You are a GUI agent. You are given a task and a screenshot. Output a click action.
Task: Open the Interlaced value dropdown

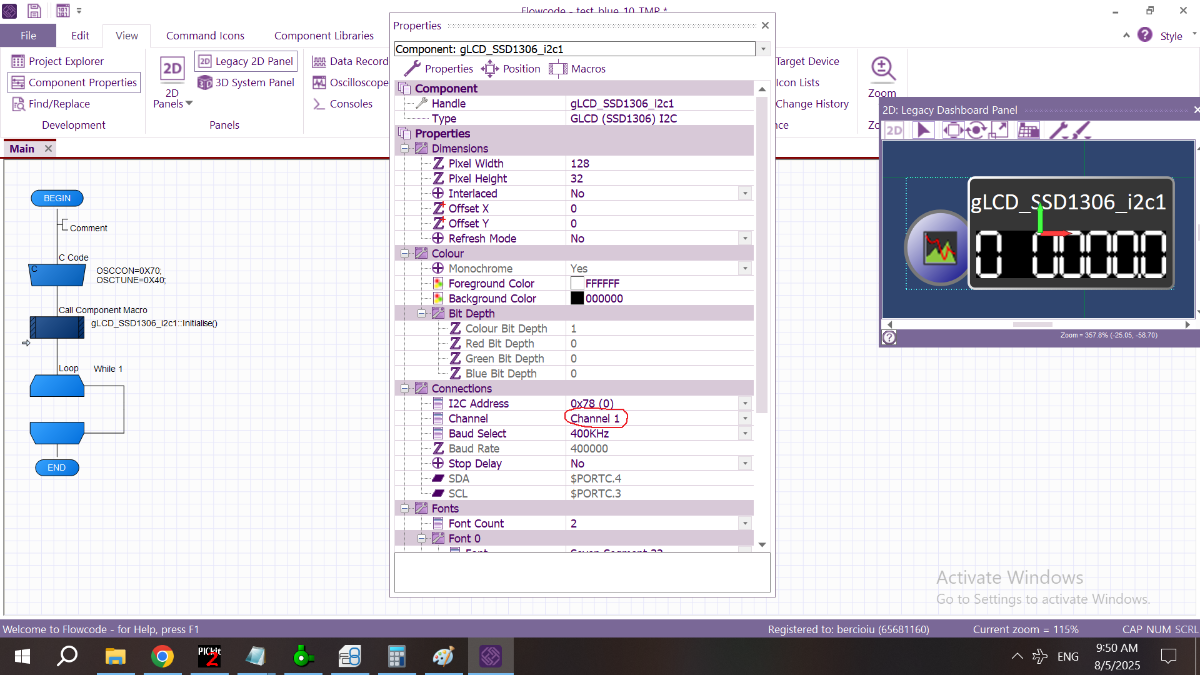[744, 193]
